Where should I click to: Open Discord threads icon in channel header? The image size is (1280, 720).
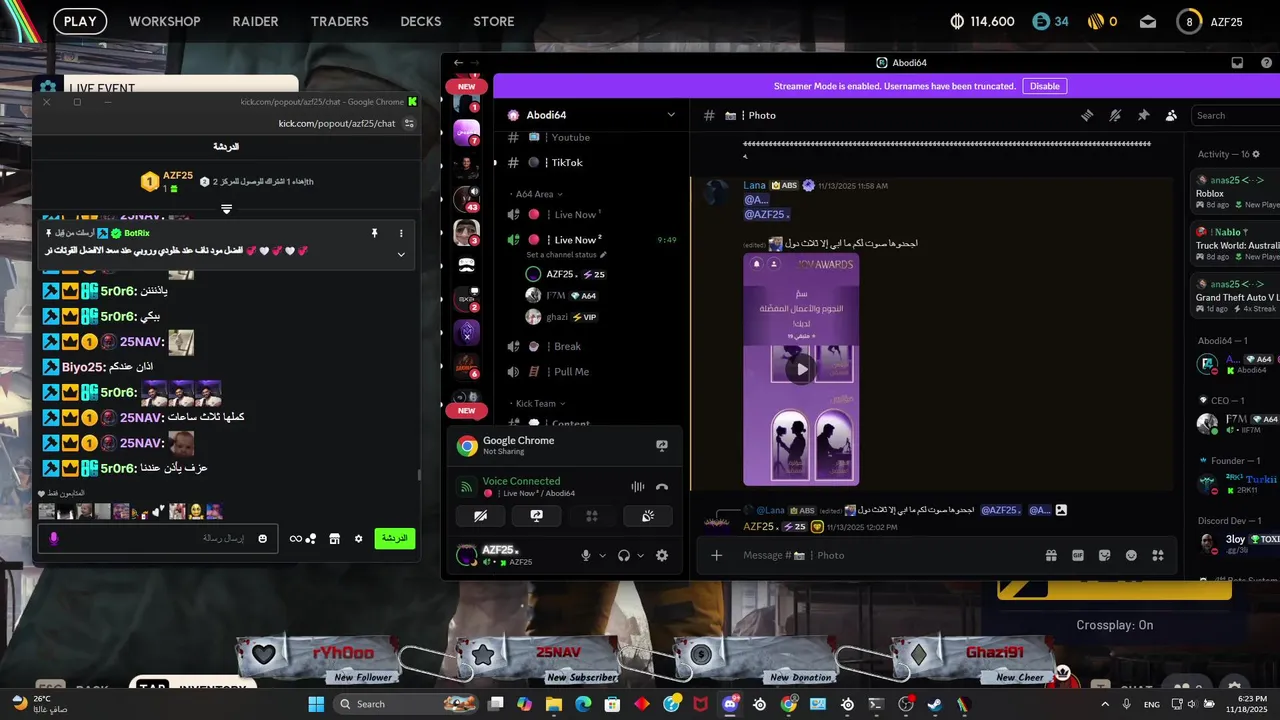[x=1087, y=115]
